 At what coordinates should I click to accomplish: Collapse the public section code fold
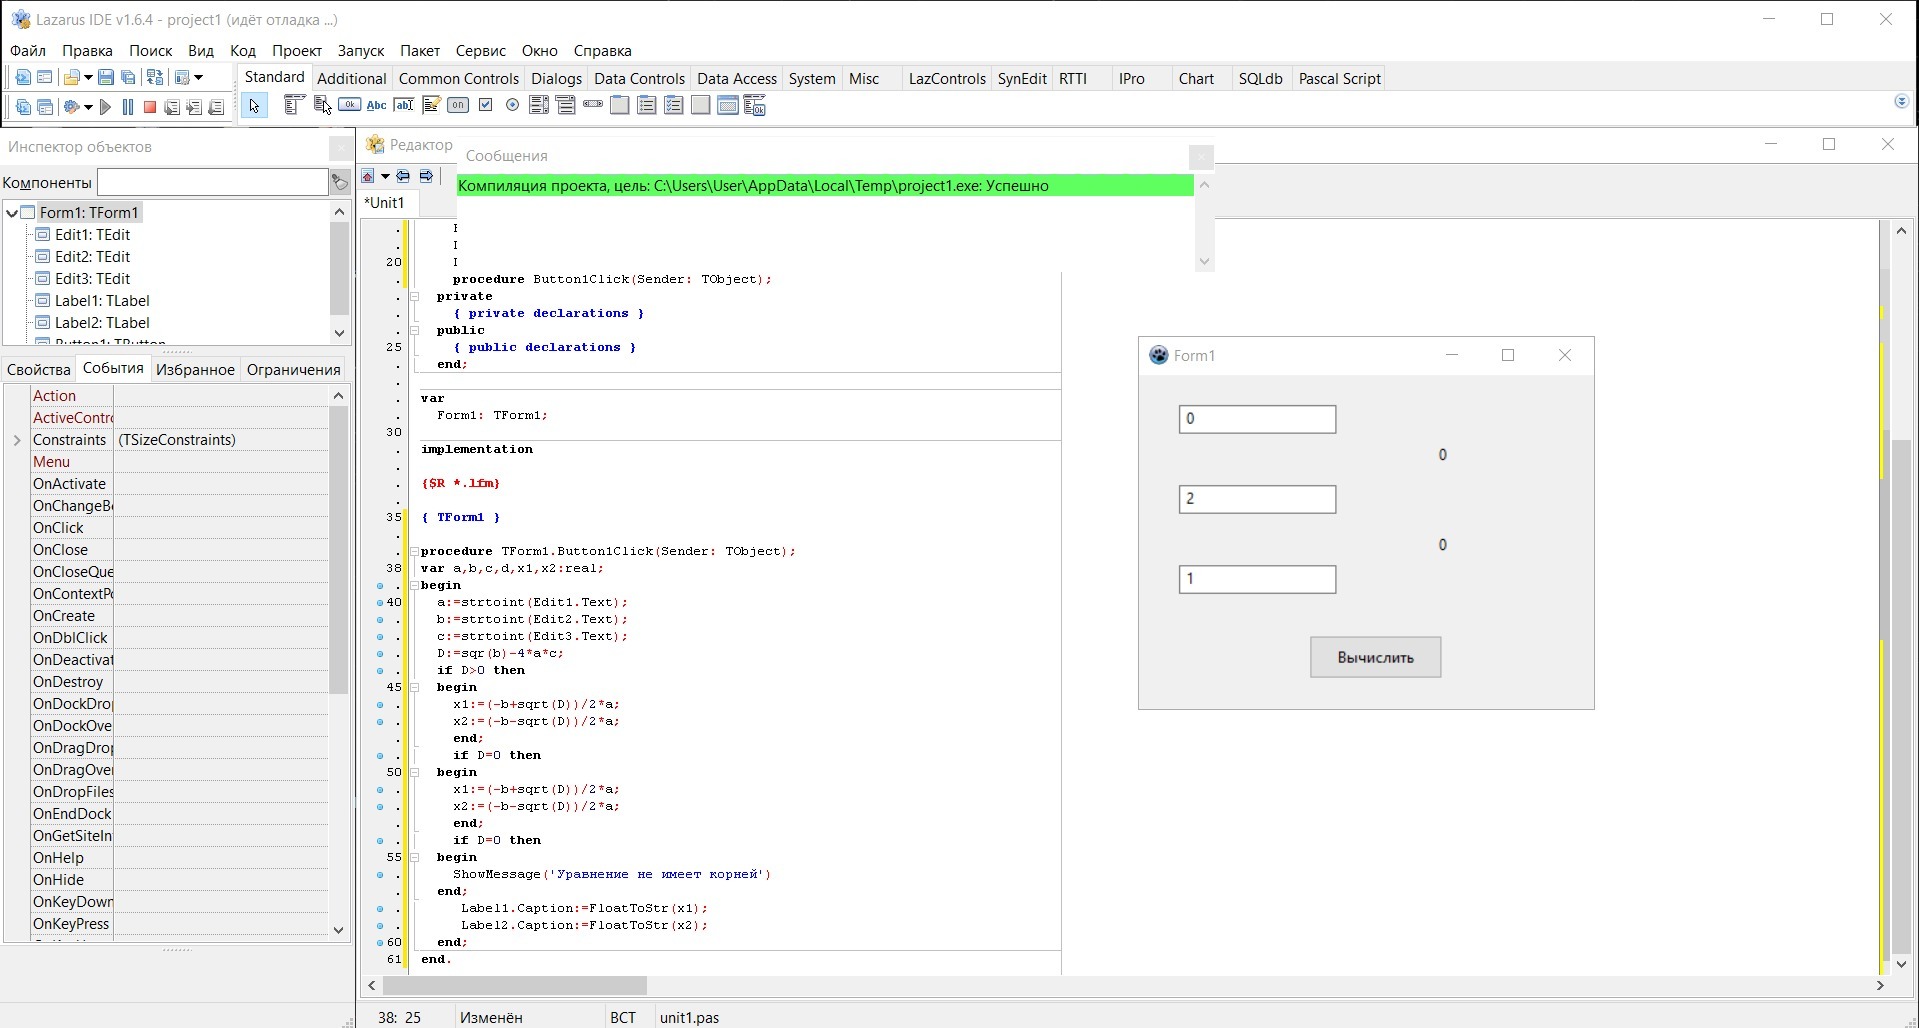tap(413, 330)
